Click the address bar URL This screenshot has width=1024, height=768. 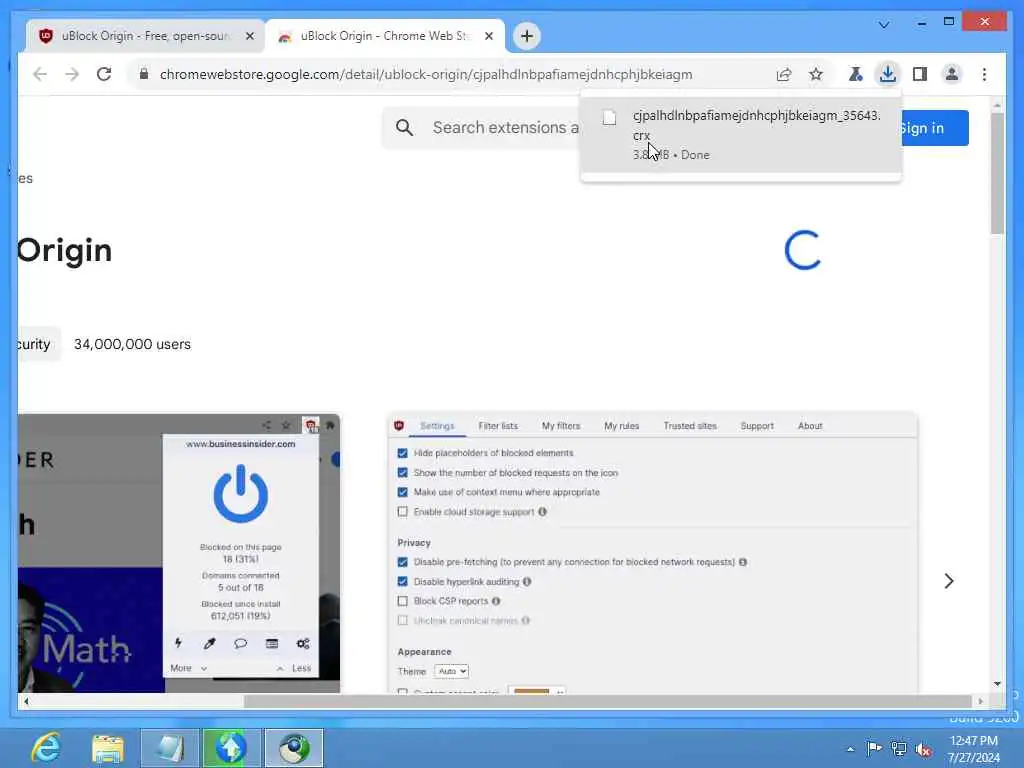pyautogui.click(x=426, y=74)
